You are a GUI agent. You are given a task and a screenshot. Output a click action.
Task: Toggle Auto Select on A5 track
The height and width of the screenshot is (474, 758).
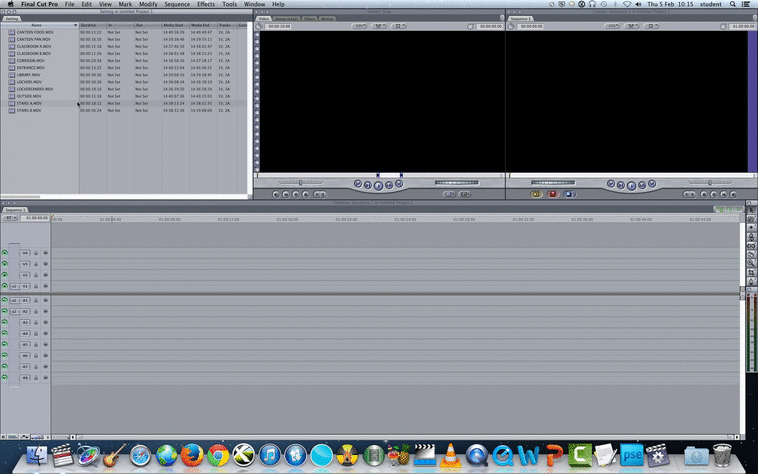pos(45,345)
